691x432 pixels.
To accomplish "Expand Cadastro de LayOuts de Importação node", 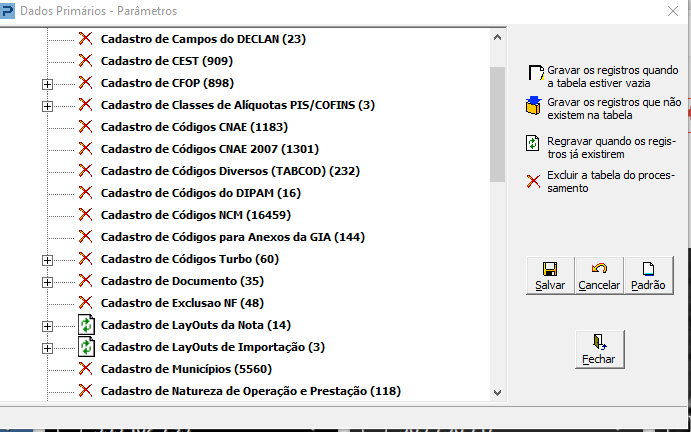I will click(47, 349).
